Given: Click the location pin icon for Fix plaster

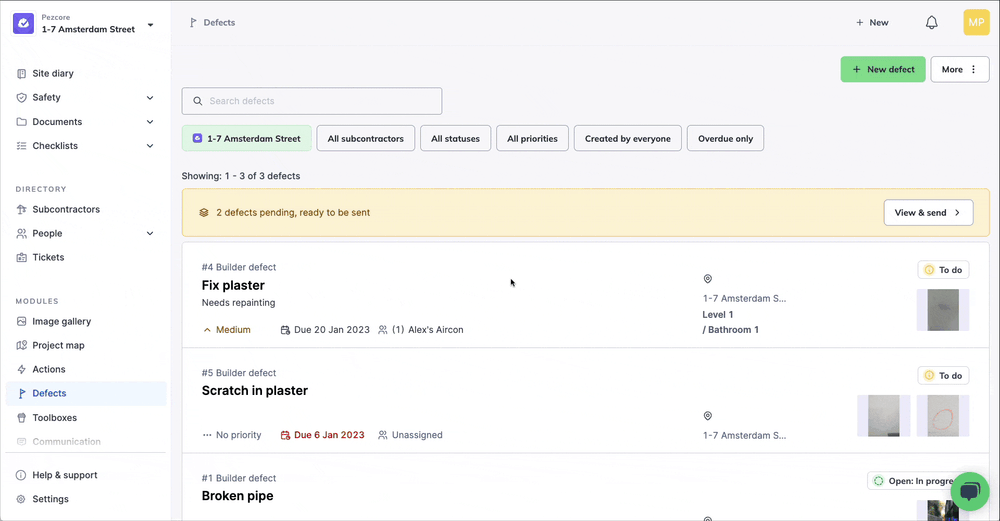Looking at the screenshot, I should (x=707, y=279).
